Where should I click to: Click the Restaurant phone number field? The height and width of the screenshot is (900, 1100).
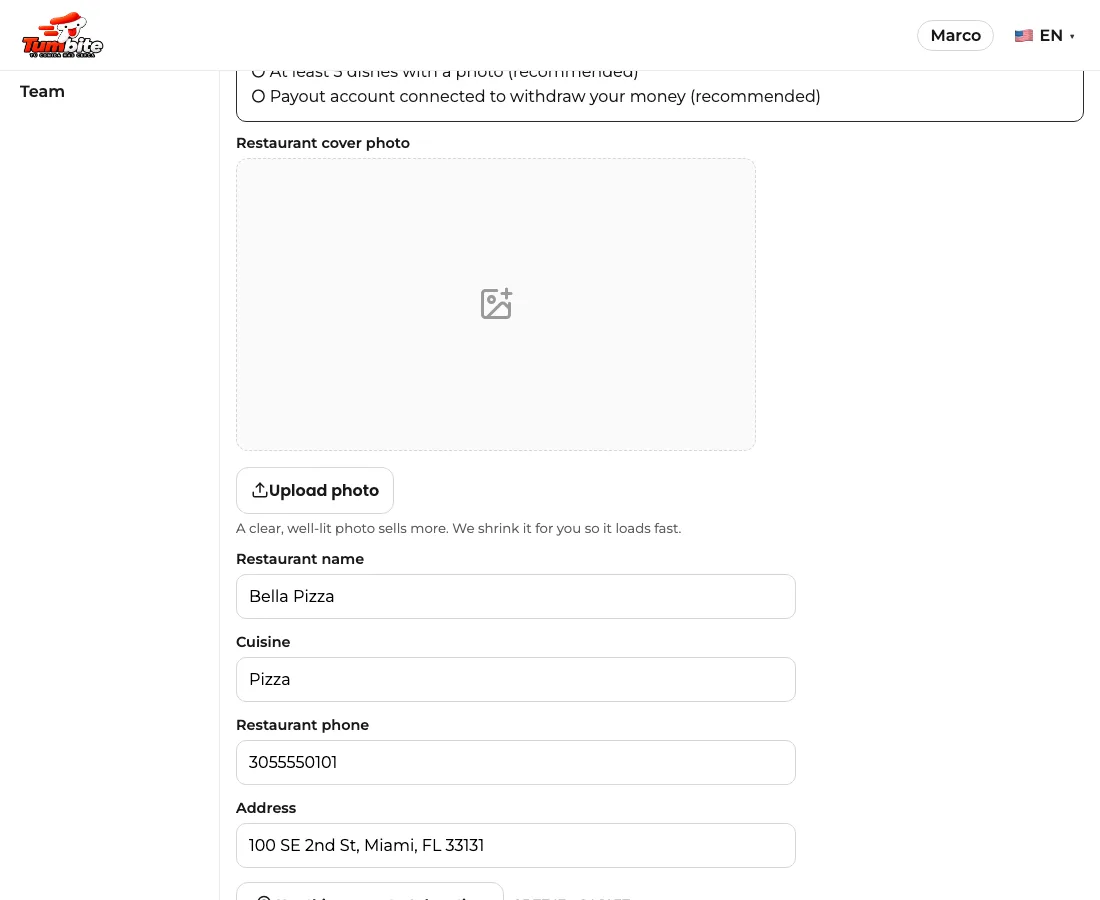[516, 763]
